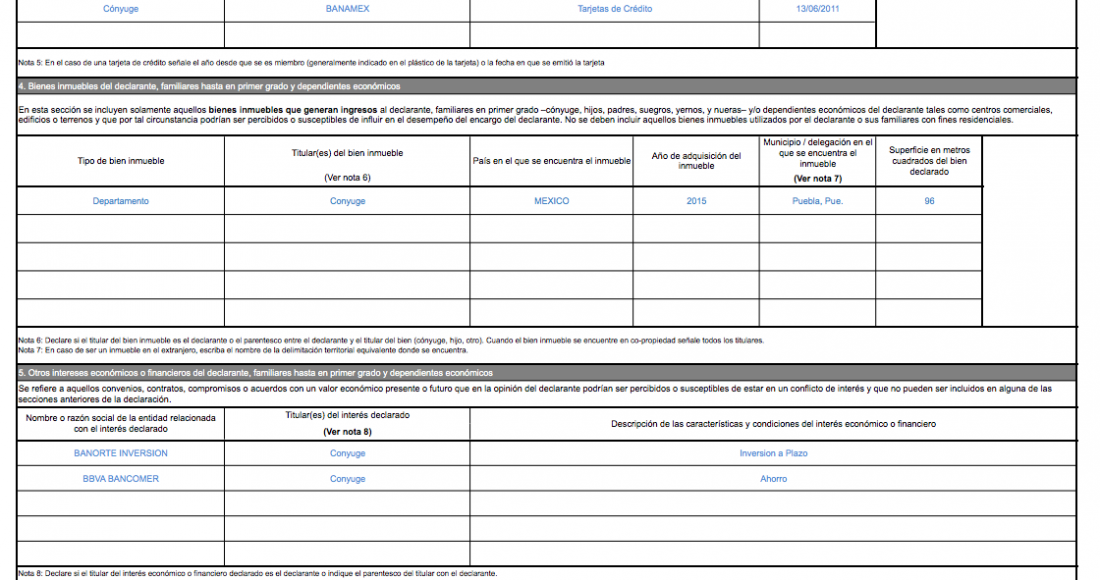This screenshot has width=1100, height=580.
Task: Click the Inversion a Plazo description
Action: point(773,453)
